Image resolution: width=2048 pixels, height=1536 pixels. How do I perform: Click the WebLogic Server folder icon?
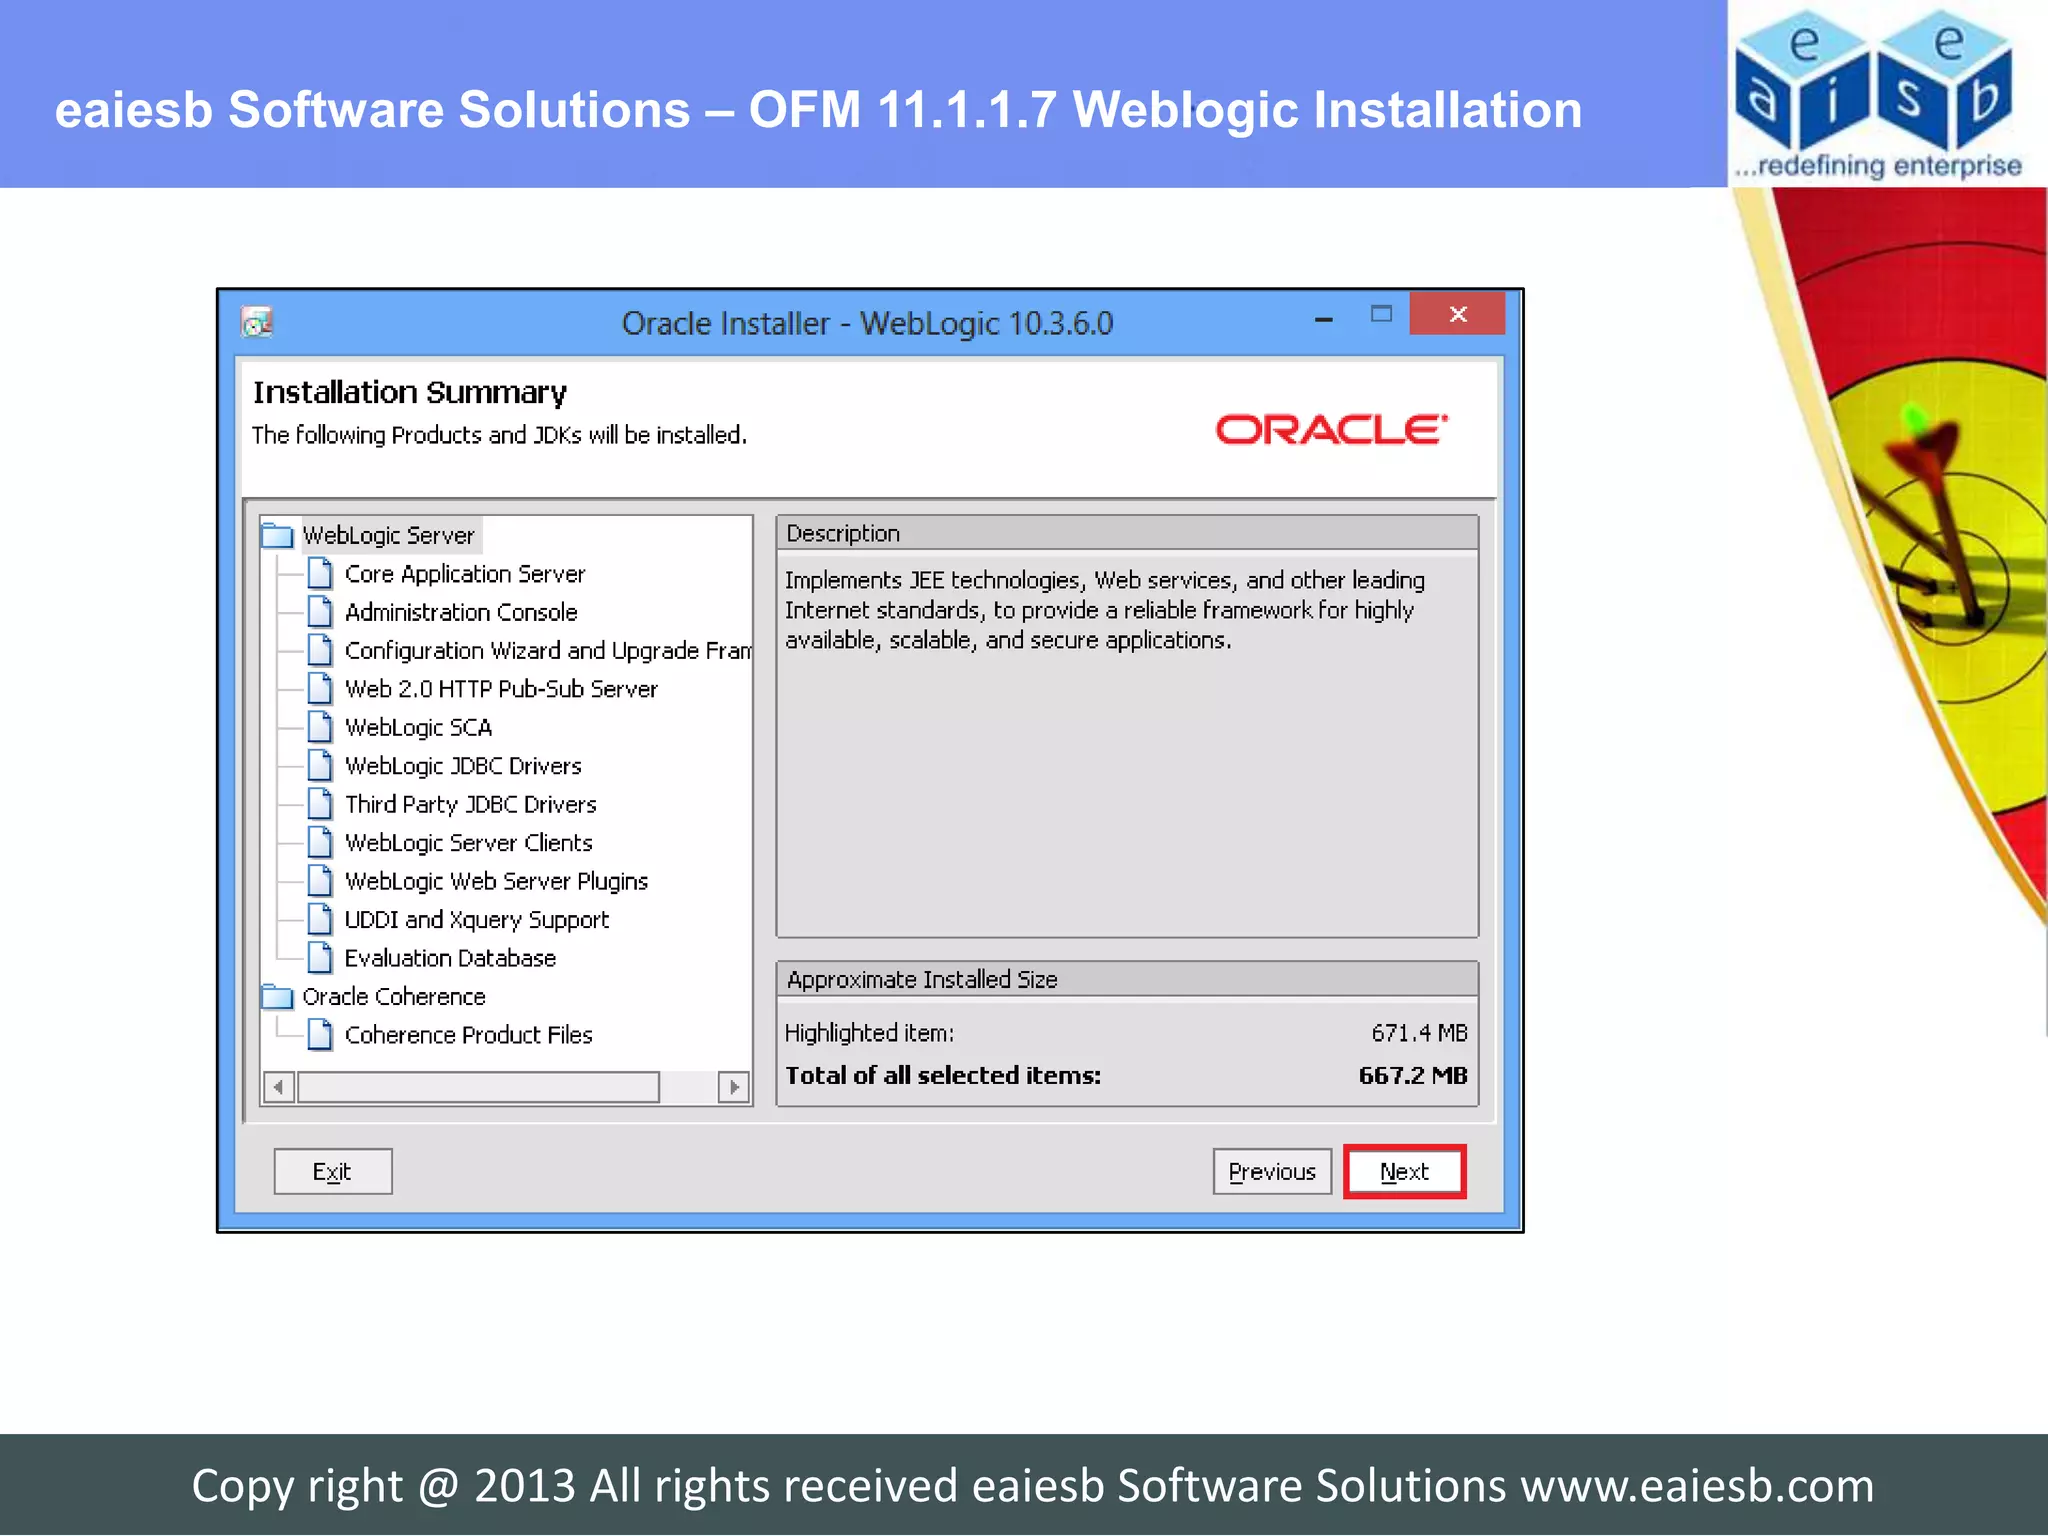coord(277,536)
